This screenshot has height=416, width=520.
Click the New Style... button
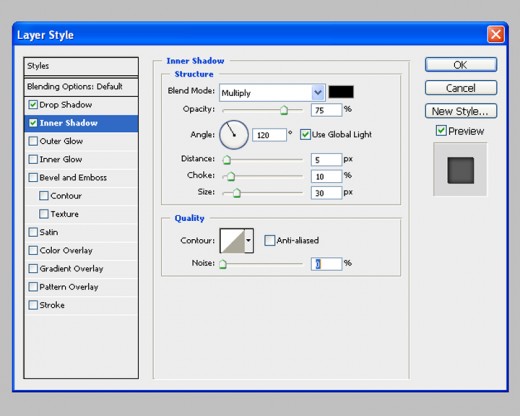pos(461,111)
